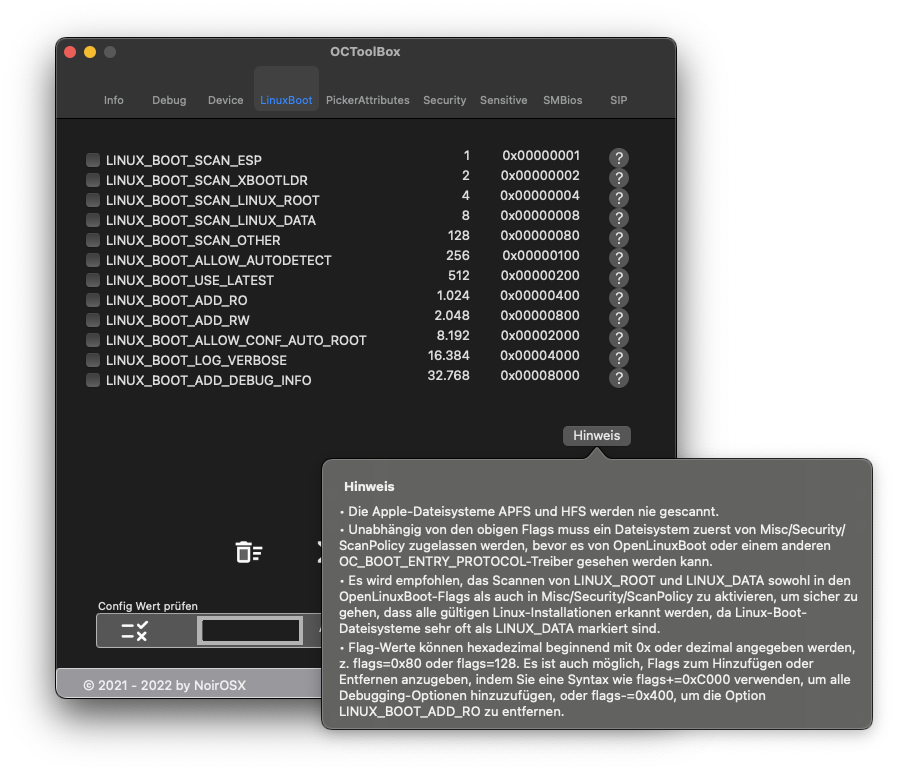View help for LINUX_BOOT_ADD_RO
The width and height of the screenshot is (908, 772).
pyautogui.click(x=618, y=298)
